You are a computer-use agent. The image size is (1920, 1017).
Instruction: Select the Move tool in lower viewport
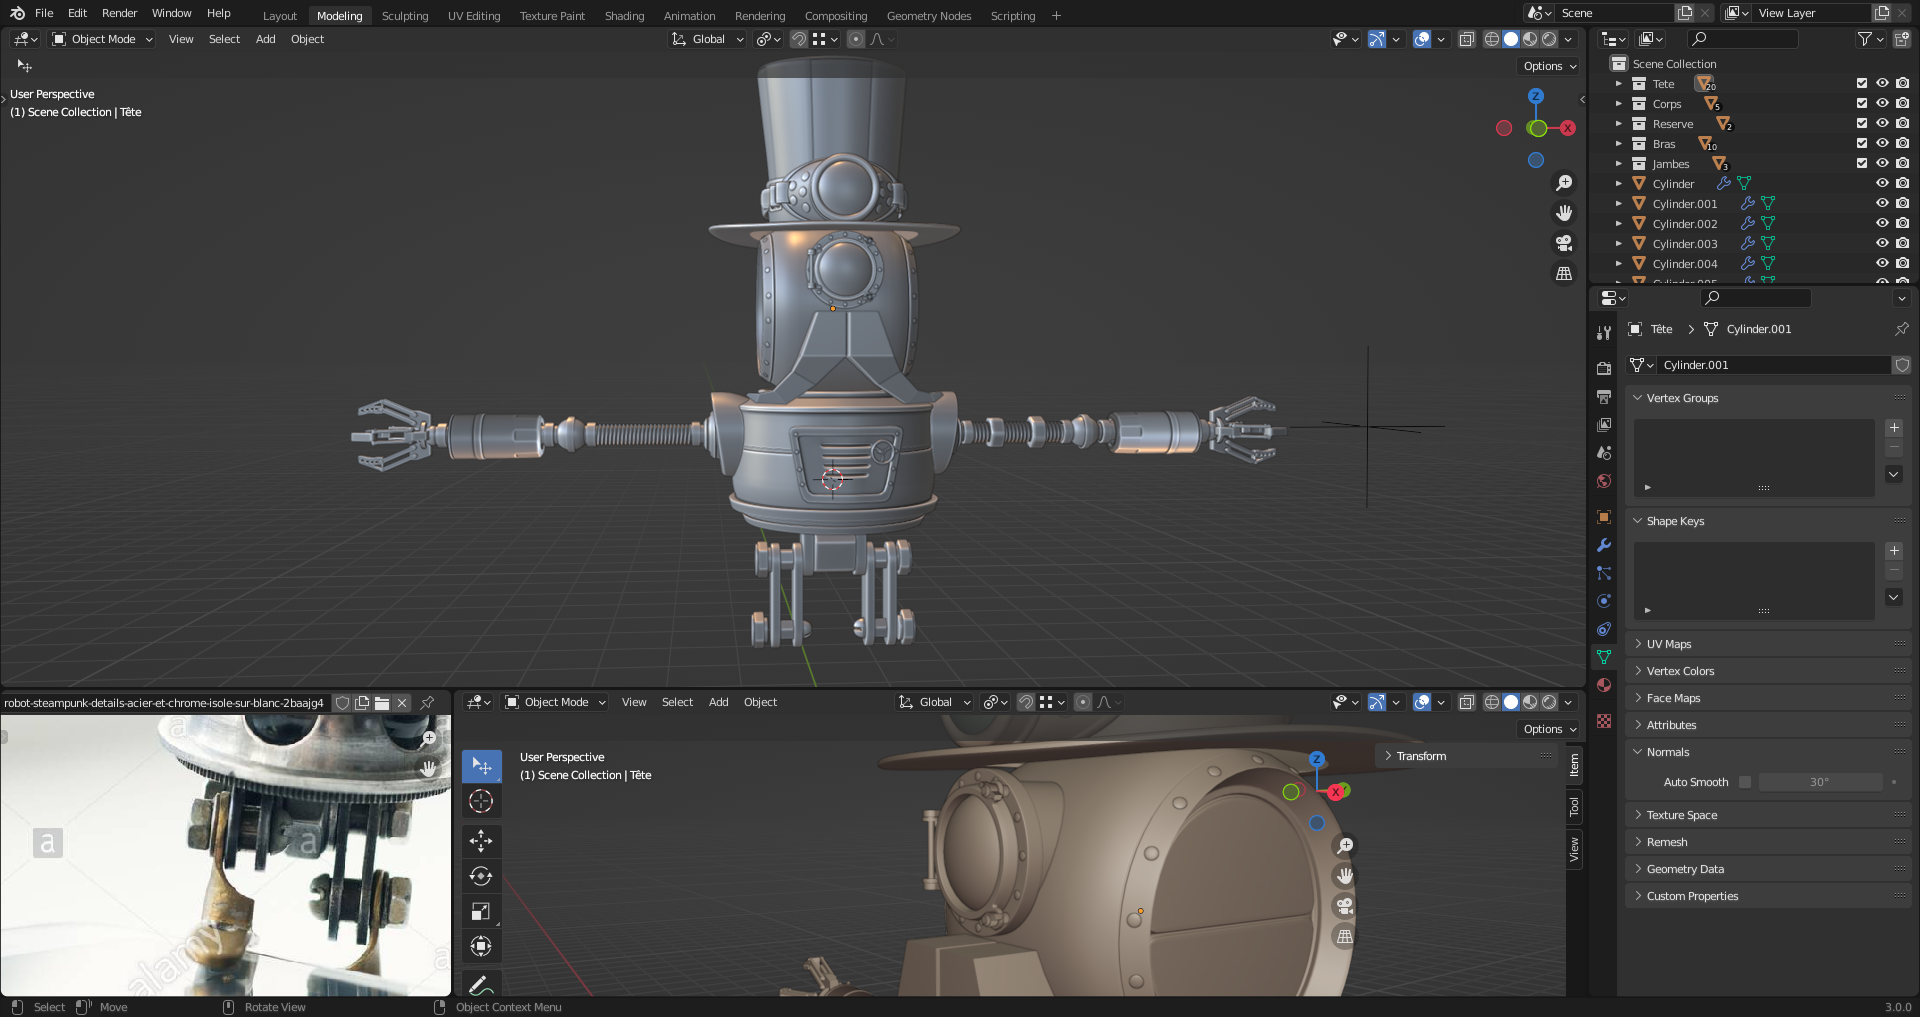[481, 840]
